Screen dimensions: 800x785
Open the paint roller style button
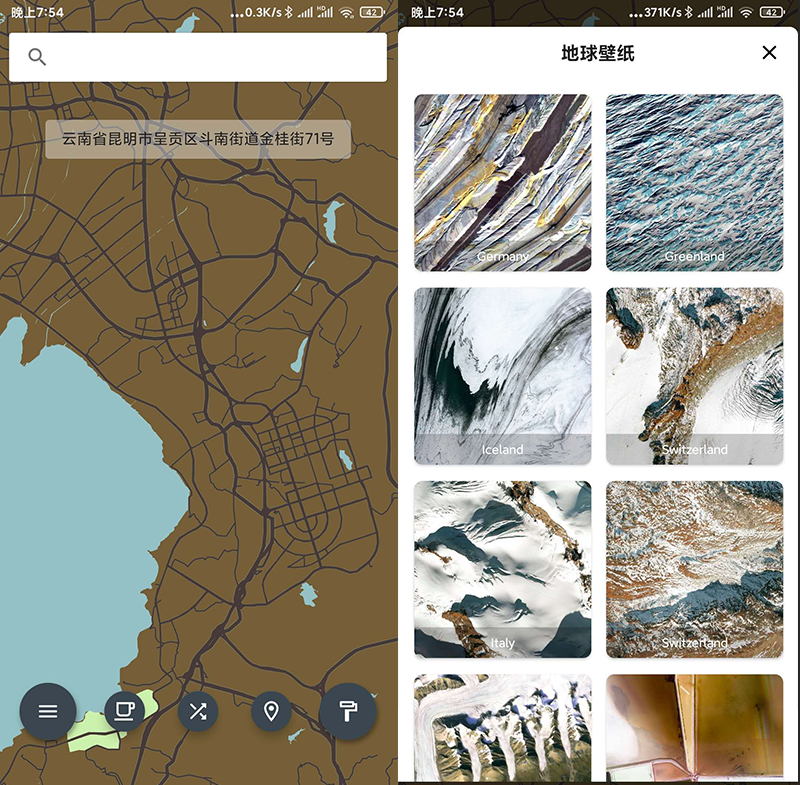tap(348, 711)
